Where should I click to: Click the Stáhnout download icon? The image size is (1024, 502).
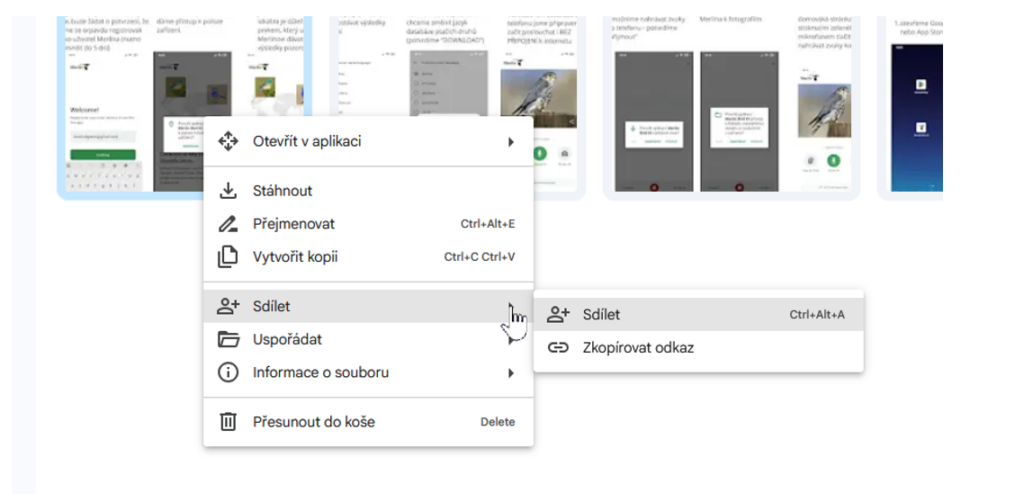click(228, 191)
